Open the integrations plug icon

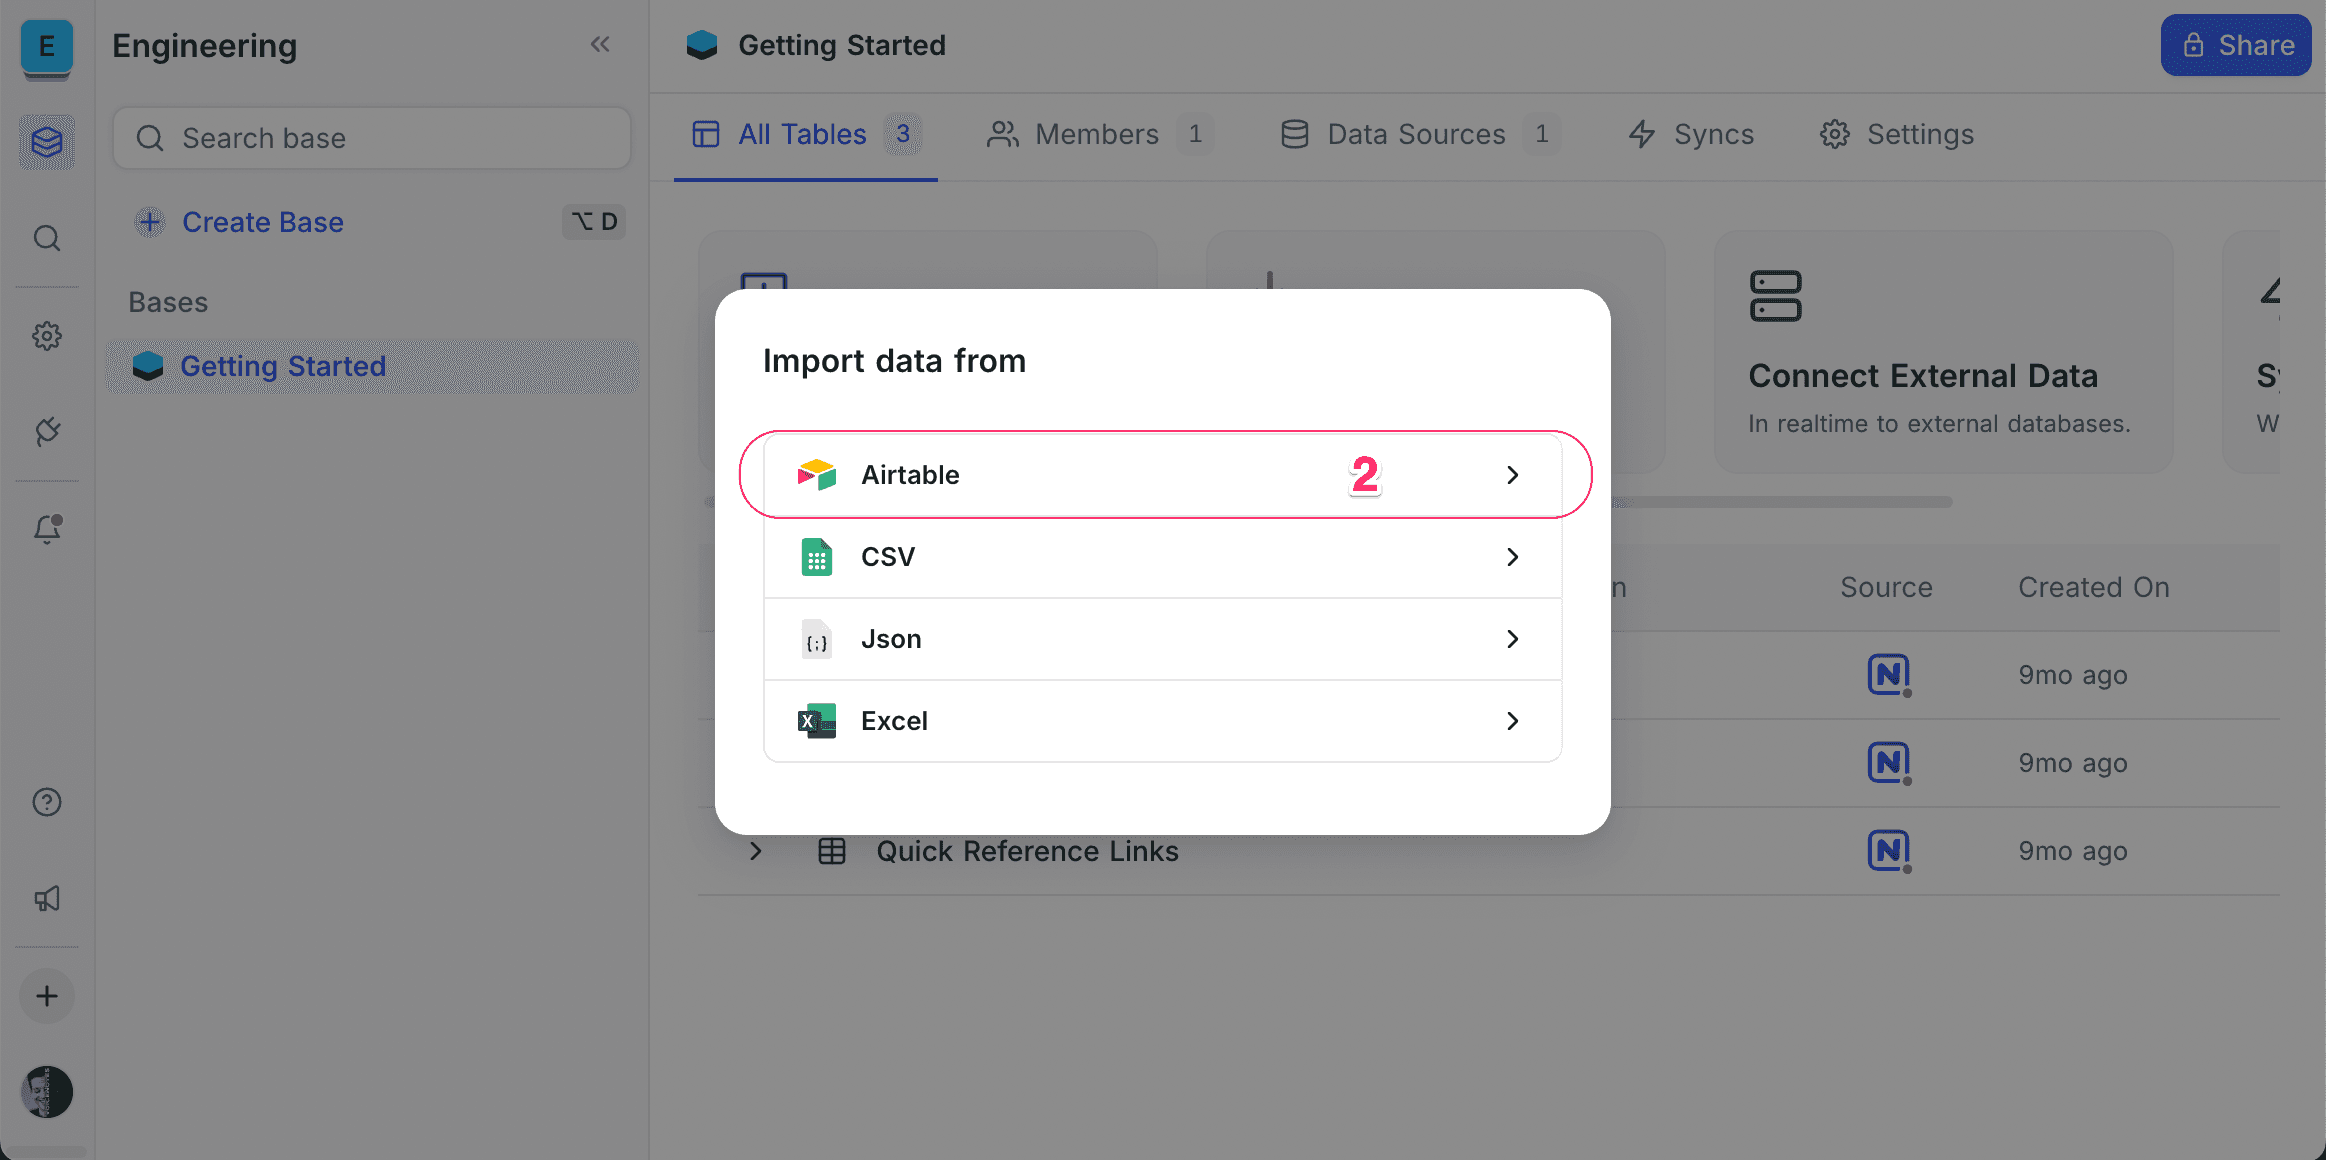(x=47, y=432)
